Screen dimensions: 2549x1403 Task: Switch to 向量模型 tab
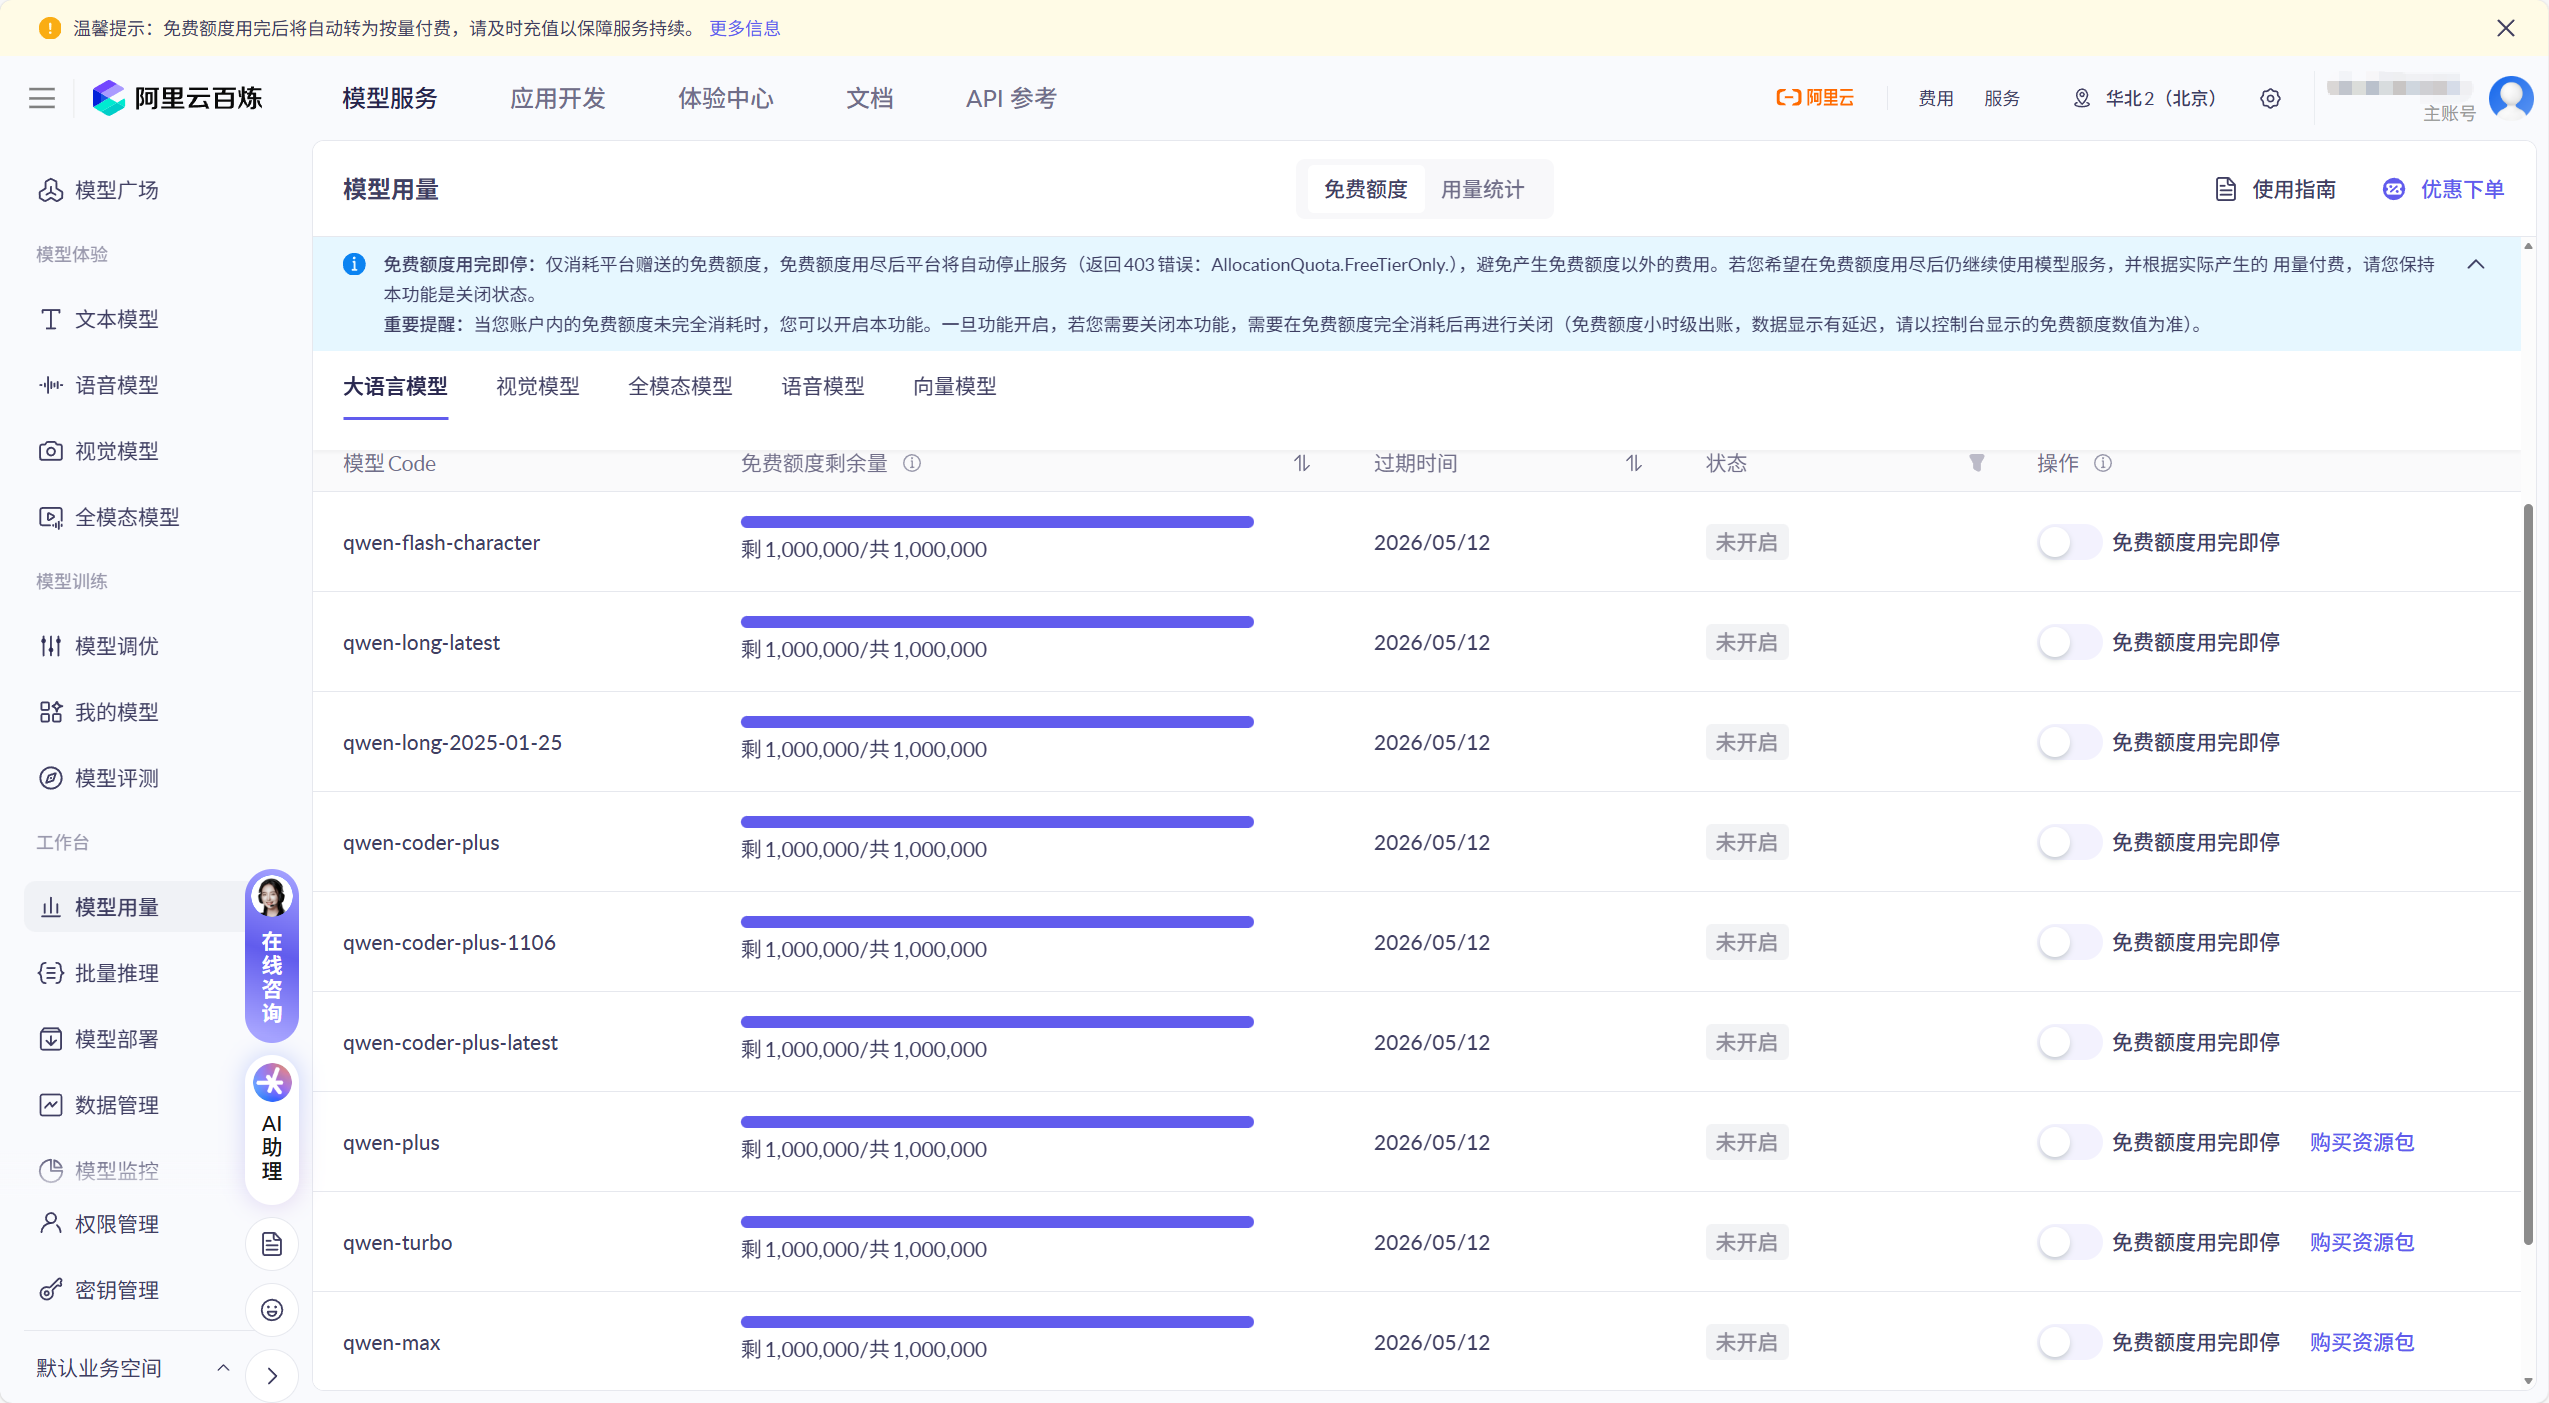tap(955, 386)
